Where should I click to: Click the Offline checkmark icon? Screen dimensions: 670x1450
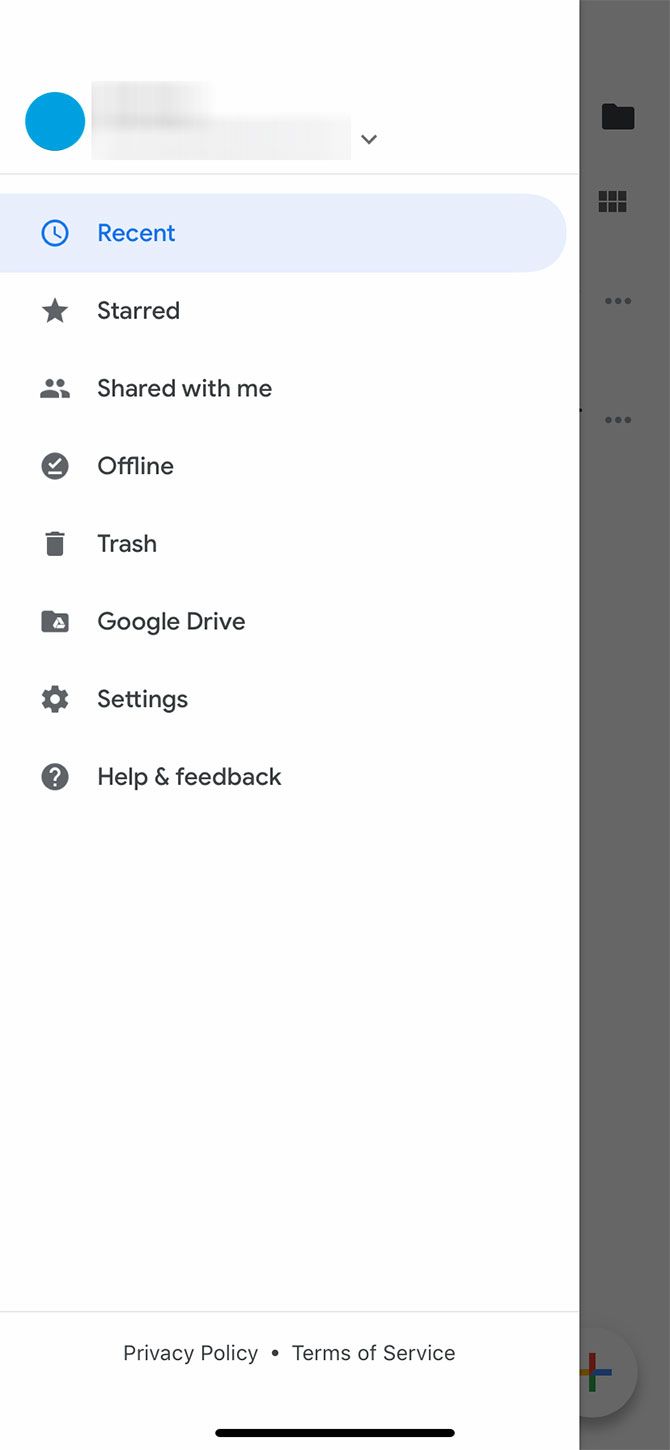[x=55, y=466]
